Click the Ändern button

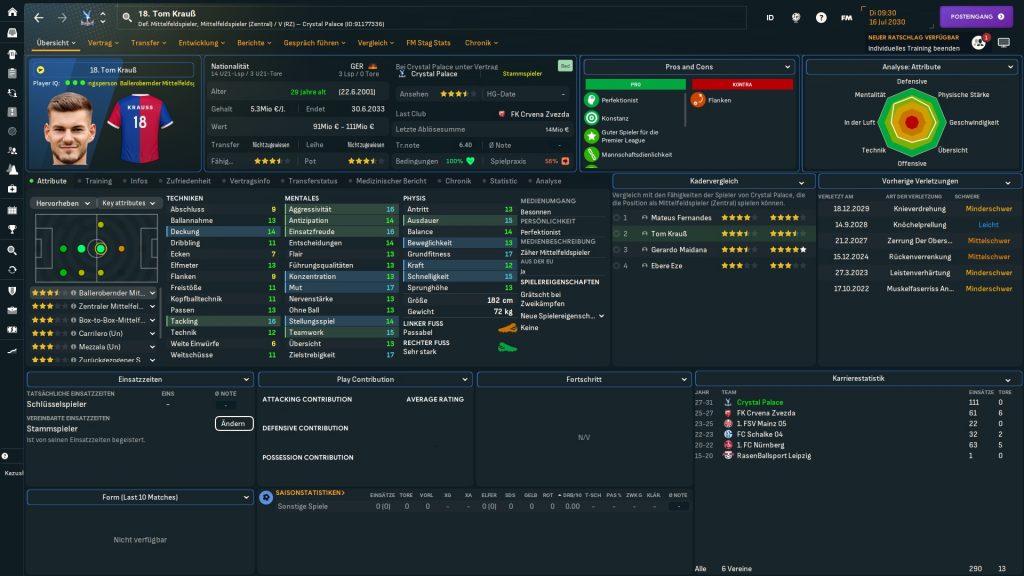click(233, 424)
